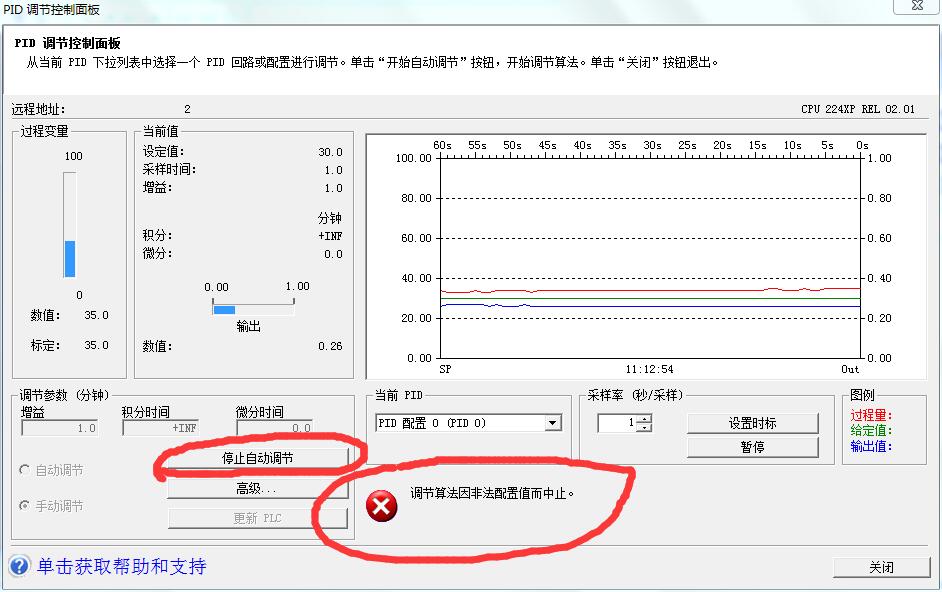Click the 微分 value 0.0
The image size is (942, 592).
[x=333, y=254]
